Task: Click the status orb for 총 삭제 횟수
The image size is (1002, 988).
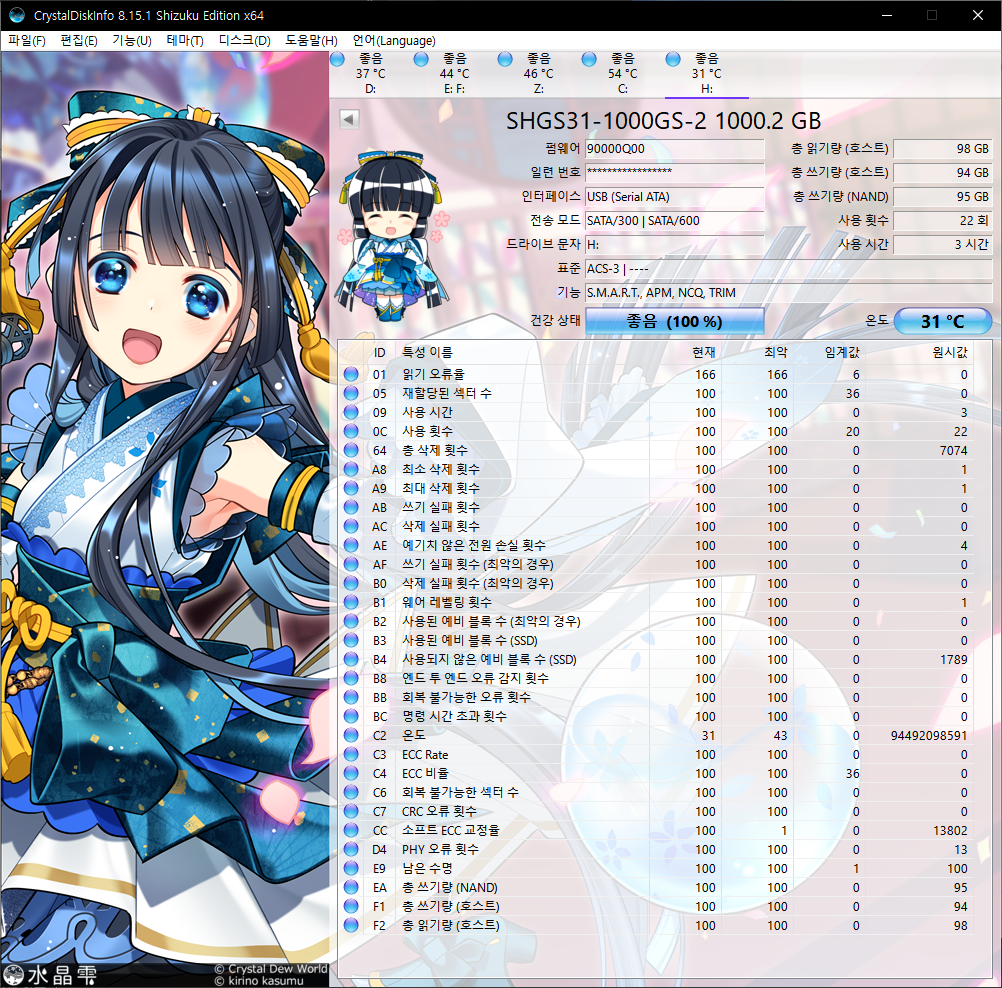Action: (x=351, y=451)
